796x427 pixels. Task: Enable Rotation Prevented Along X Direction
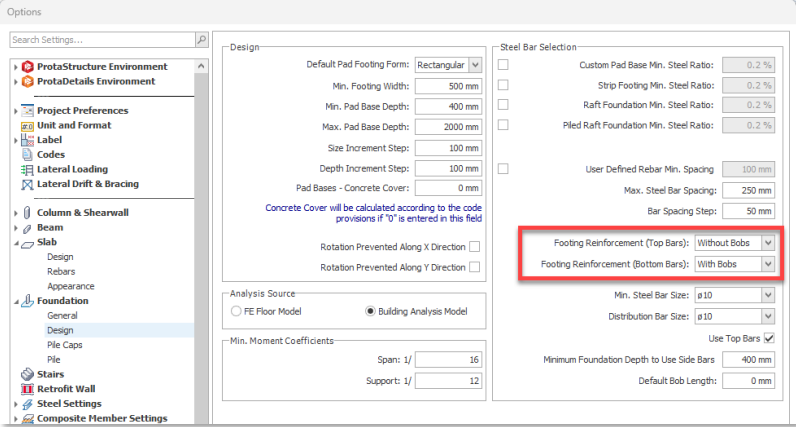[x=474, y=247]
